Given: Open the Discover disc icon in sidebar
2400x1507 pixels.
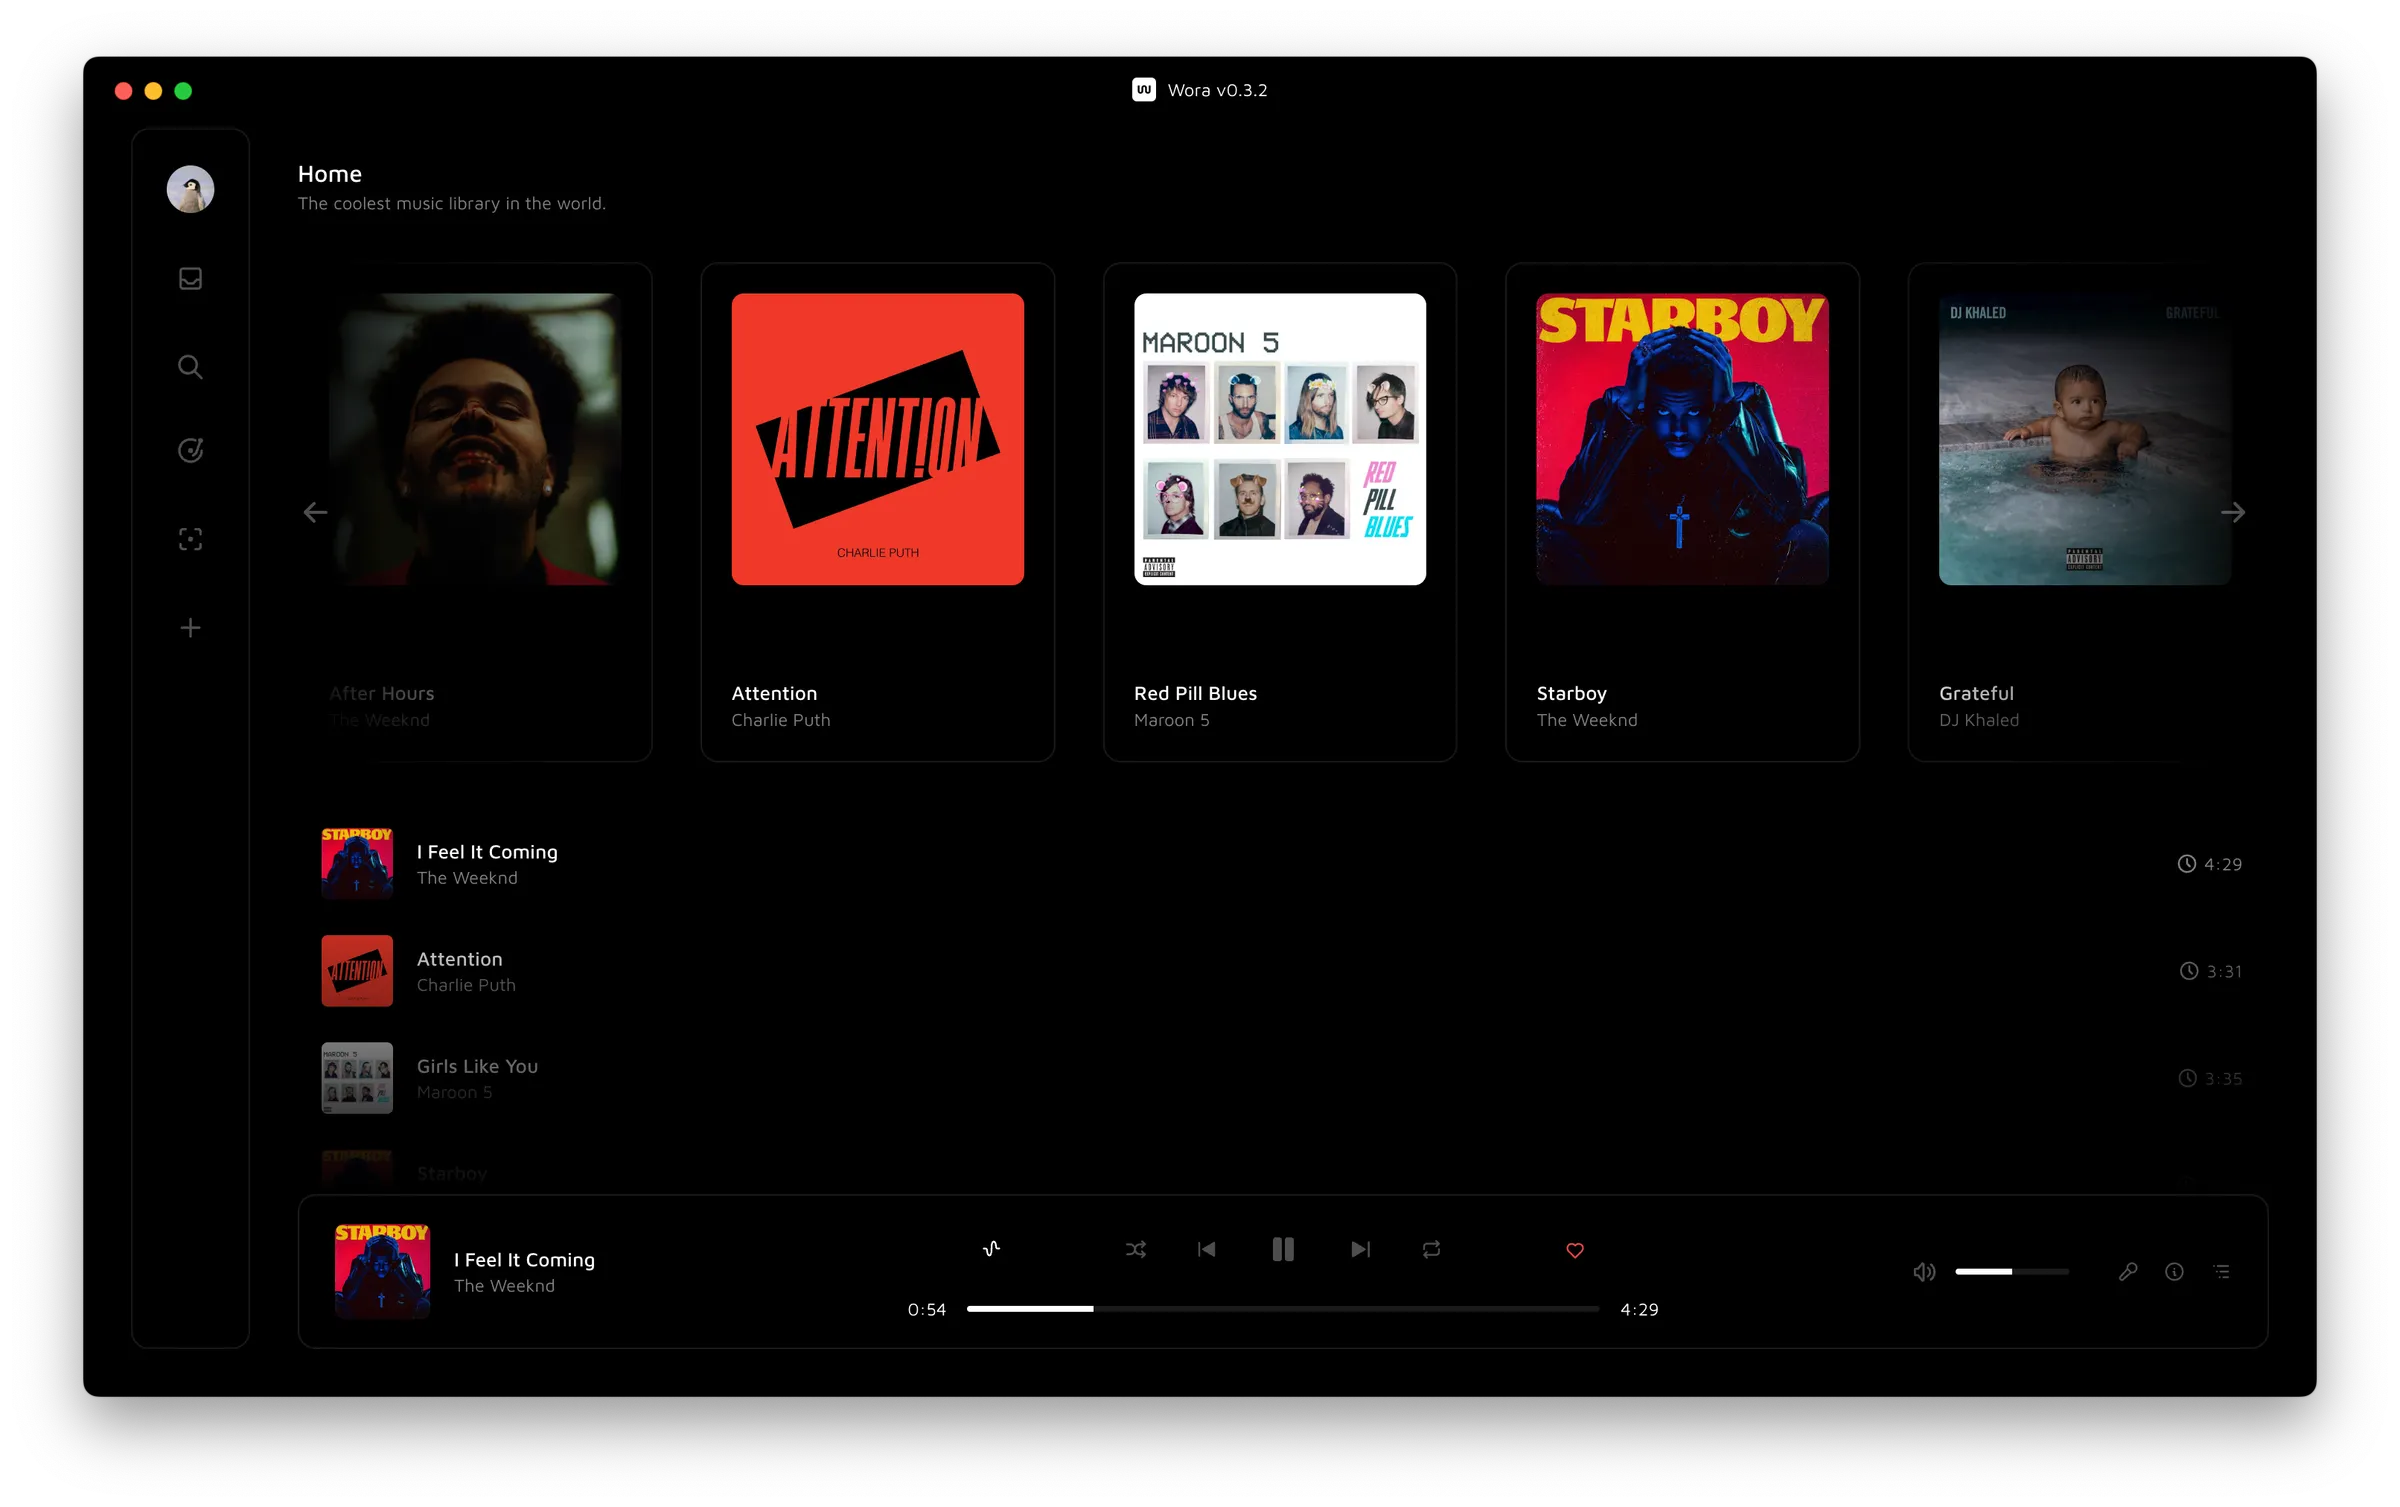Looking at the screenshot, I should (x=190, y=450).
